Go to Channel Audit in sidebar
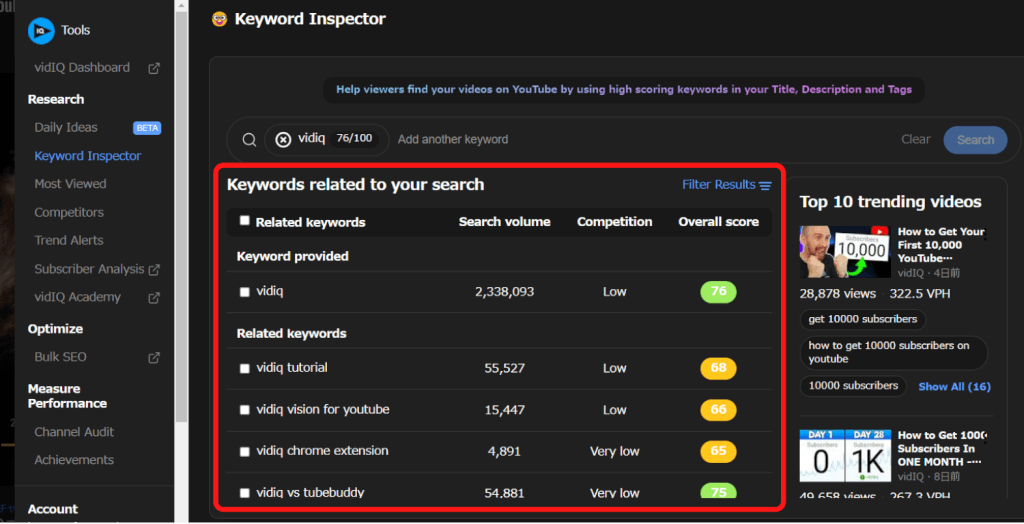 coord(74,432)
